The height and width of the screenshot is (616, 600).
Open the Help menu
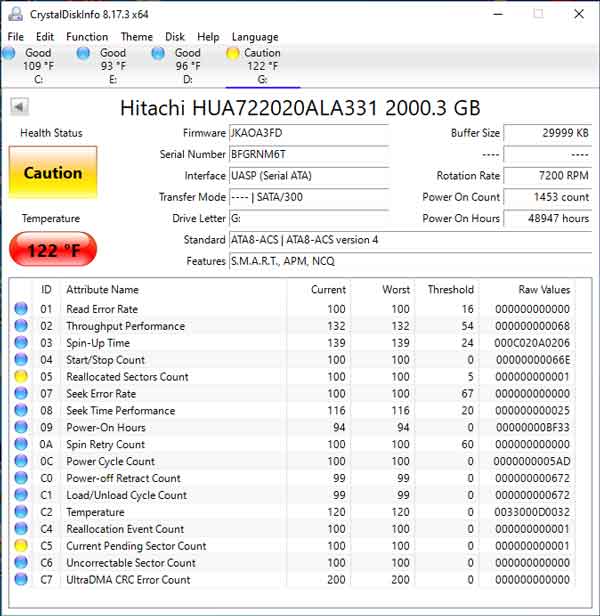[208, 37]
